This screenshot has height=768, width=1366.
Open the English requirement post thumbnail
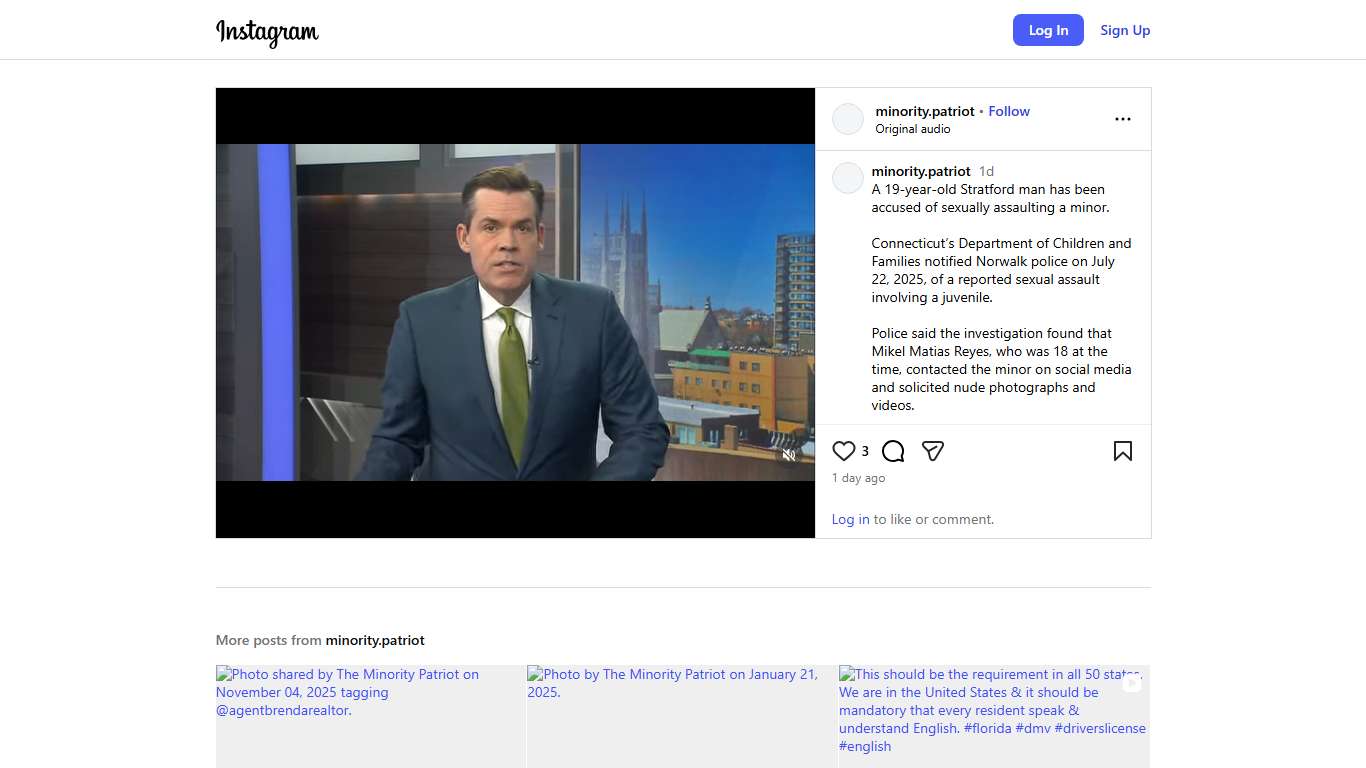(x=993, y=716)
